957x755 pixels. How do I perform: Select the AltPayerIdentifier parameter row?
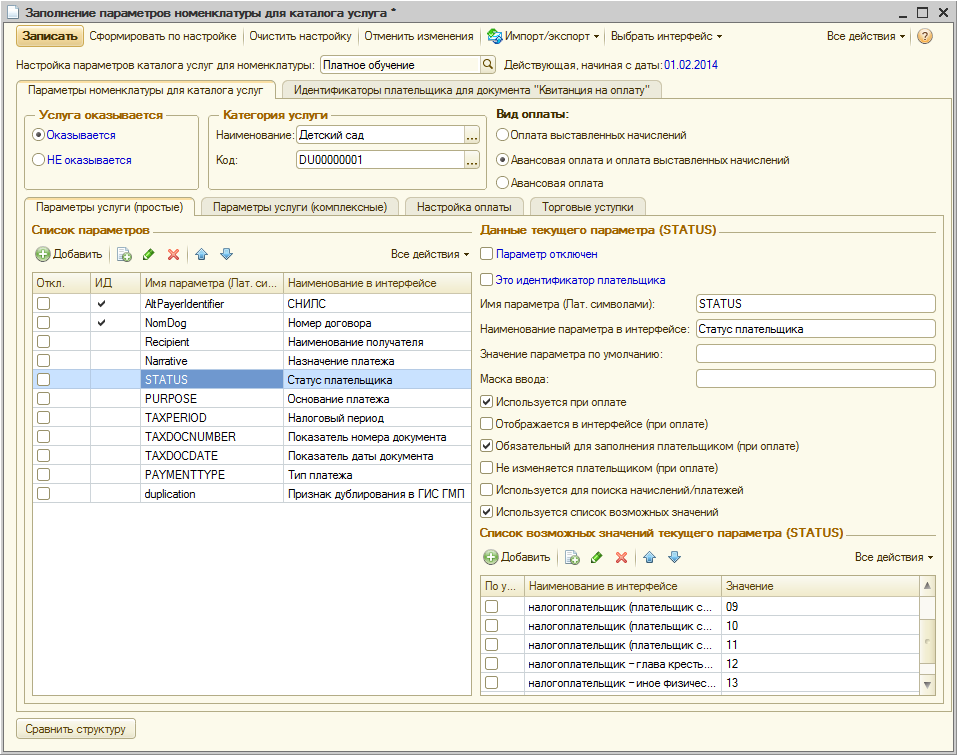tap(252, 304)
